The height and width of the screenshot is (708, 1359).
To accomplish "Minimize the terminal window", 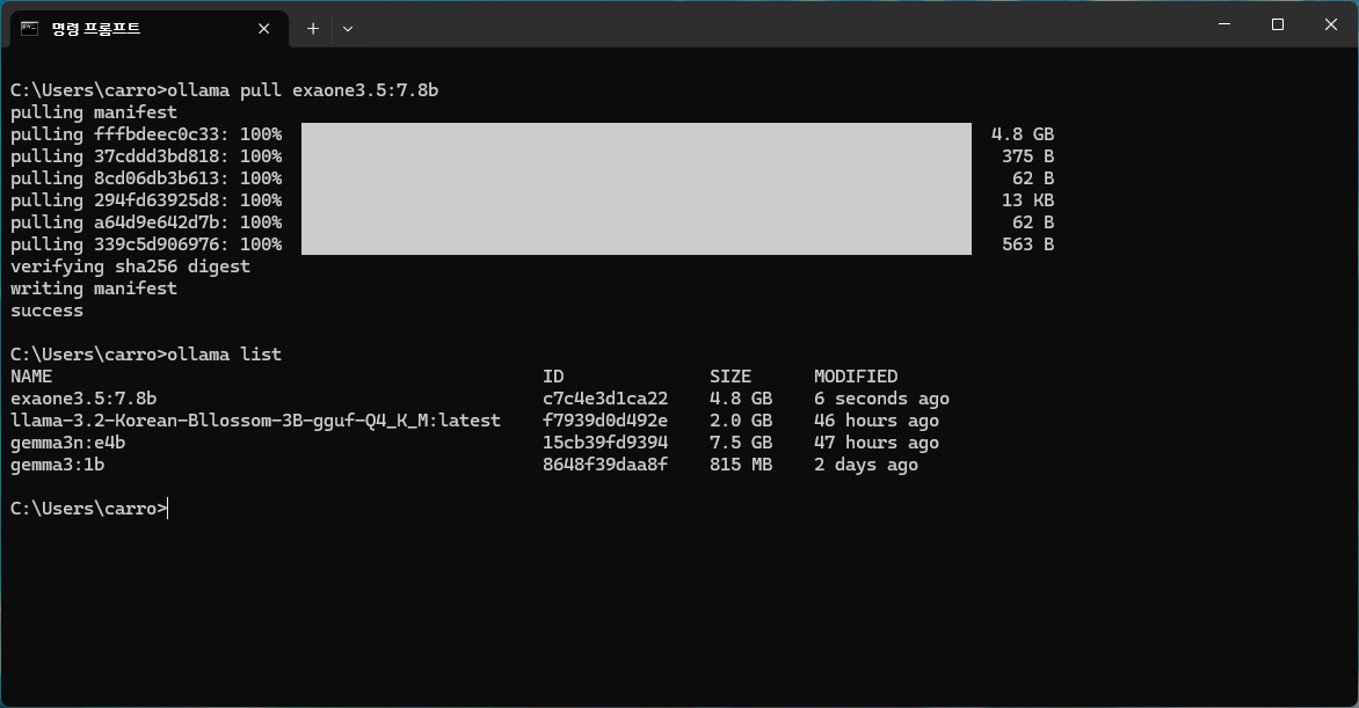I will click(x=1224, y=24).
